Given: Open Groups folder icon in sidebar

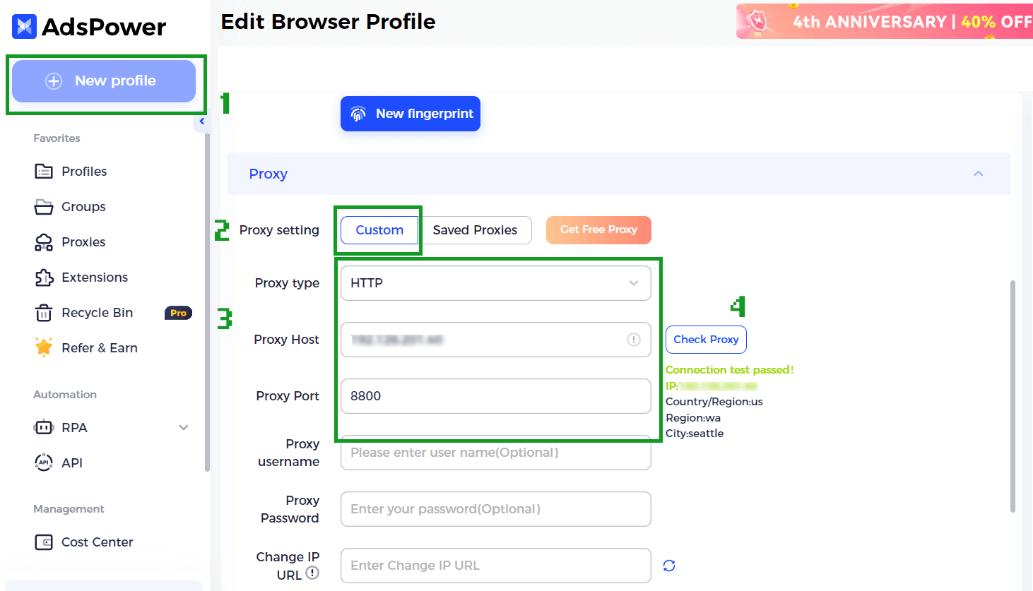Looking at the screenshot, I should tap(44, 207).
